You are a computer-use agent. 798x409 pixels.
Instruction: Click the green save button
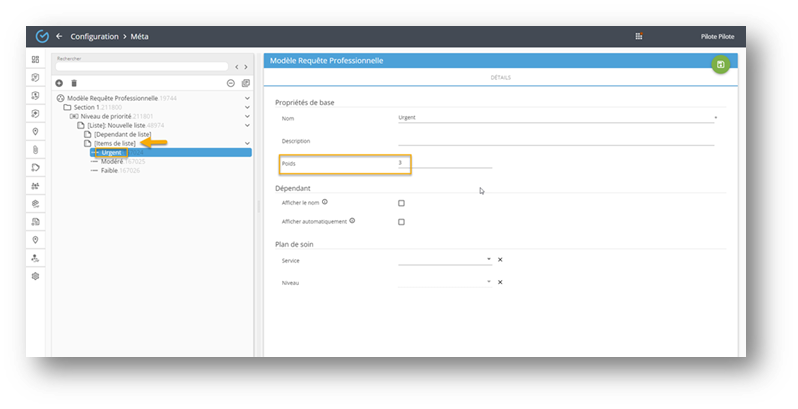[x=720, y=64]
